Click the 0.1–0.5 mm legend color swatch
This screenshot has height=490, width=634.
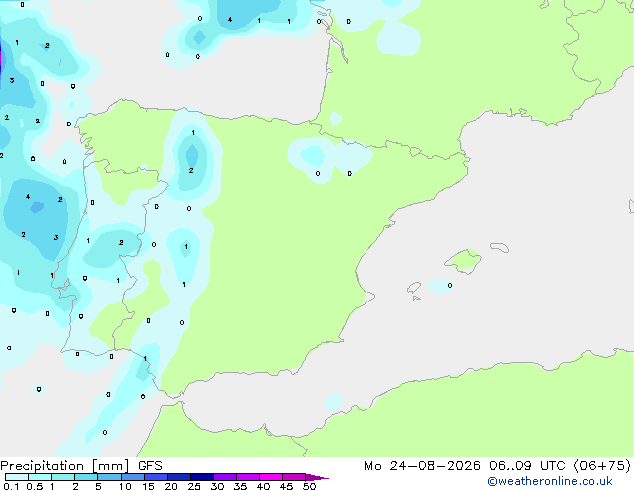click(x=17, y=477)
